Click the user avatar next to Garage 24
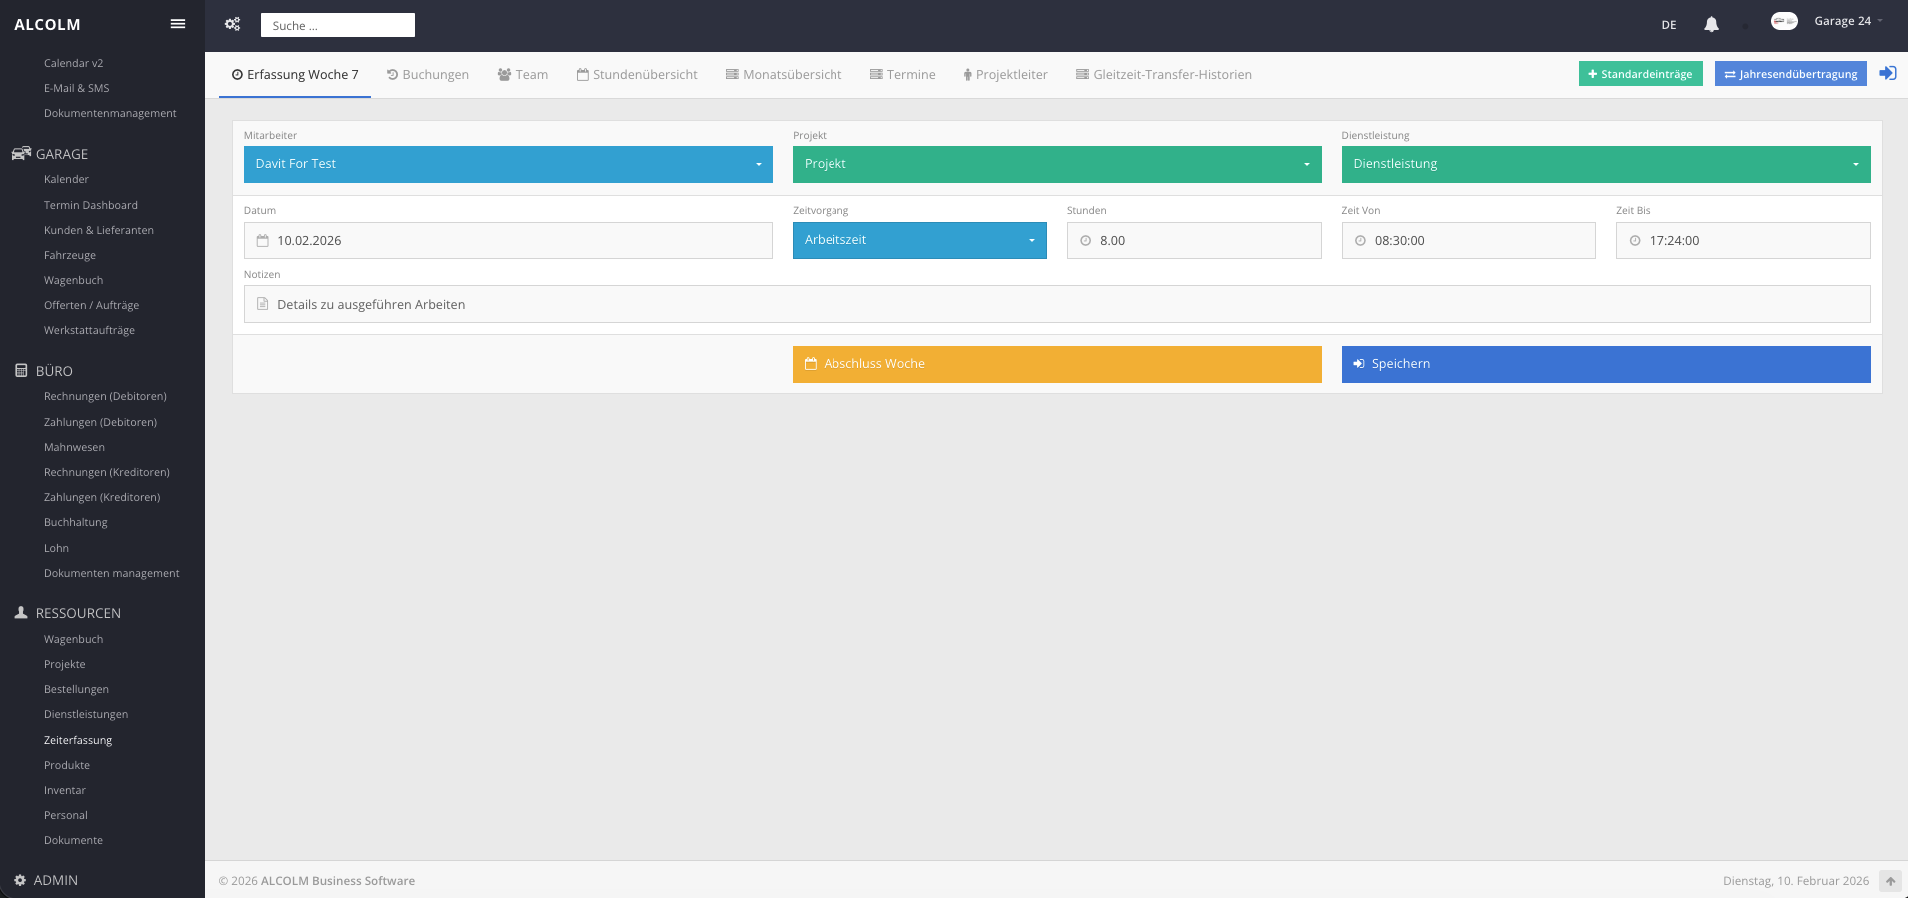Screen dimensions: 1908x898 coord(1784,21)
